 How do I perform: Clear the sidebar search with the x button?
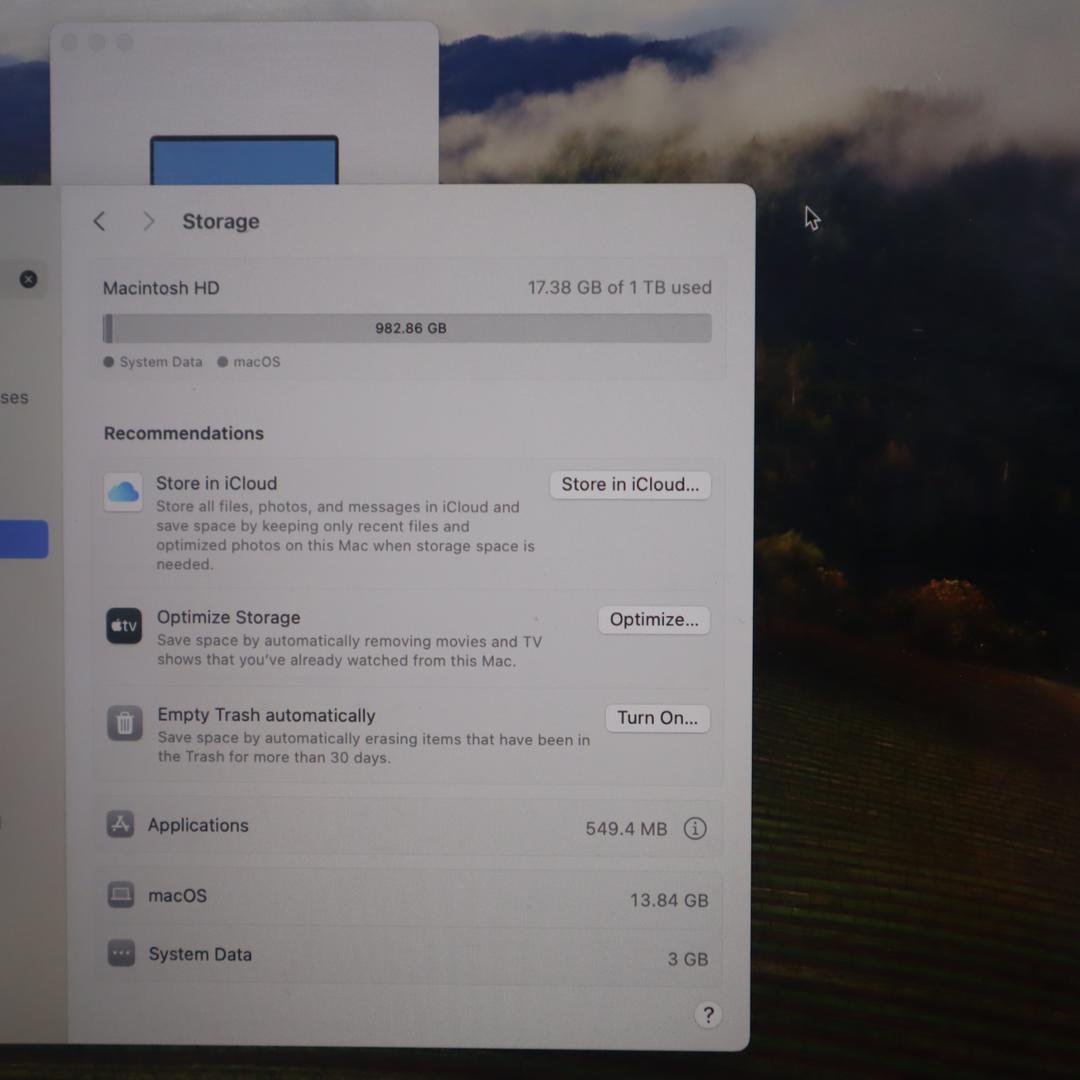click(x=29, y=279)
